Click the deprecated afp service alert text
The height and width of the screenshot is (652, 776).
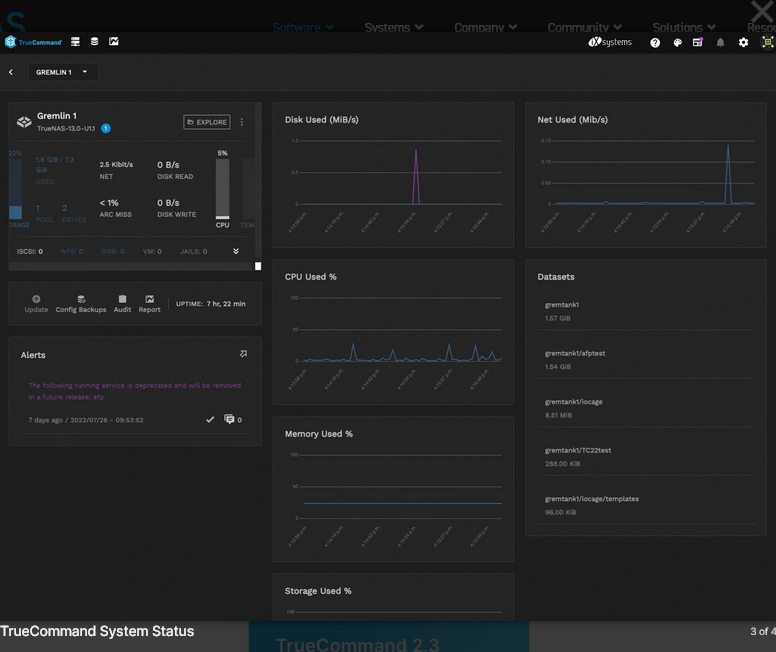click(x=135, y=391)
